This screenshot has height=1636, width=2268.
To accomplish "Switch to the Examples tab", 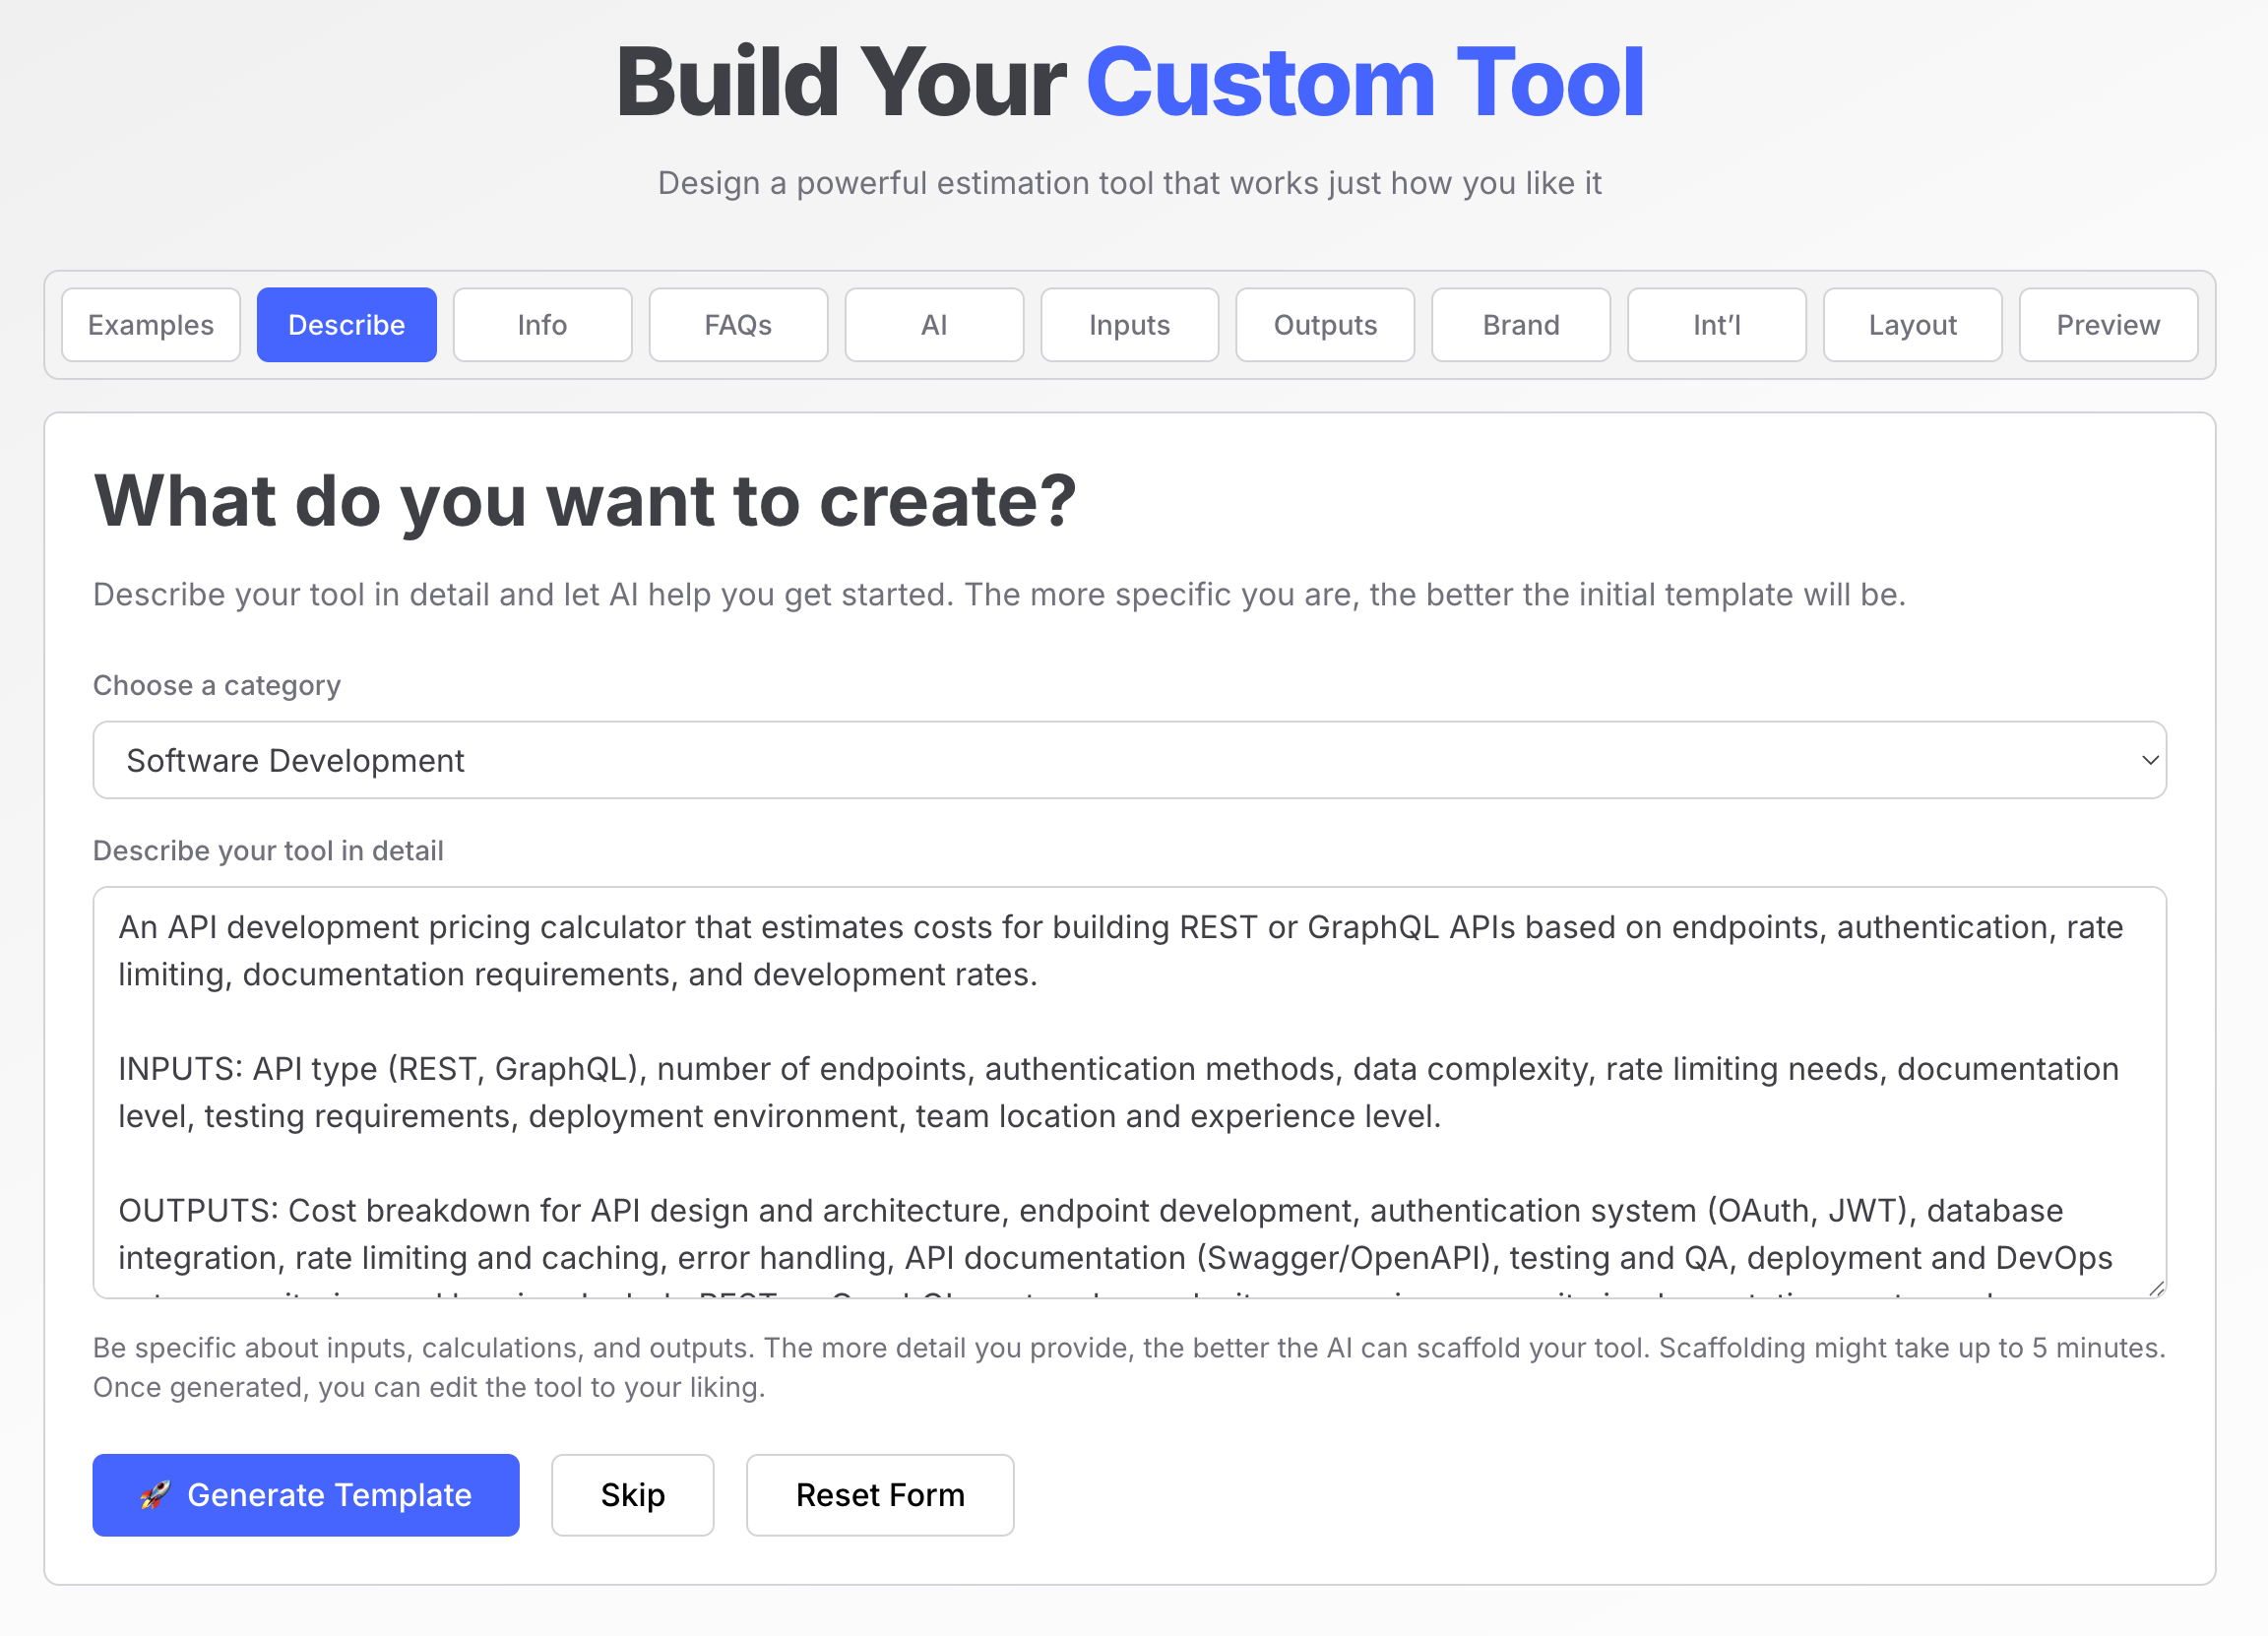I will click(151, 325).
